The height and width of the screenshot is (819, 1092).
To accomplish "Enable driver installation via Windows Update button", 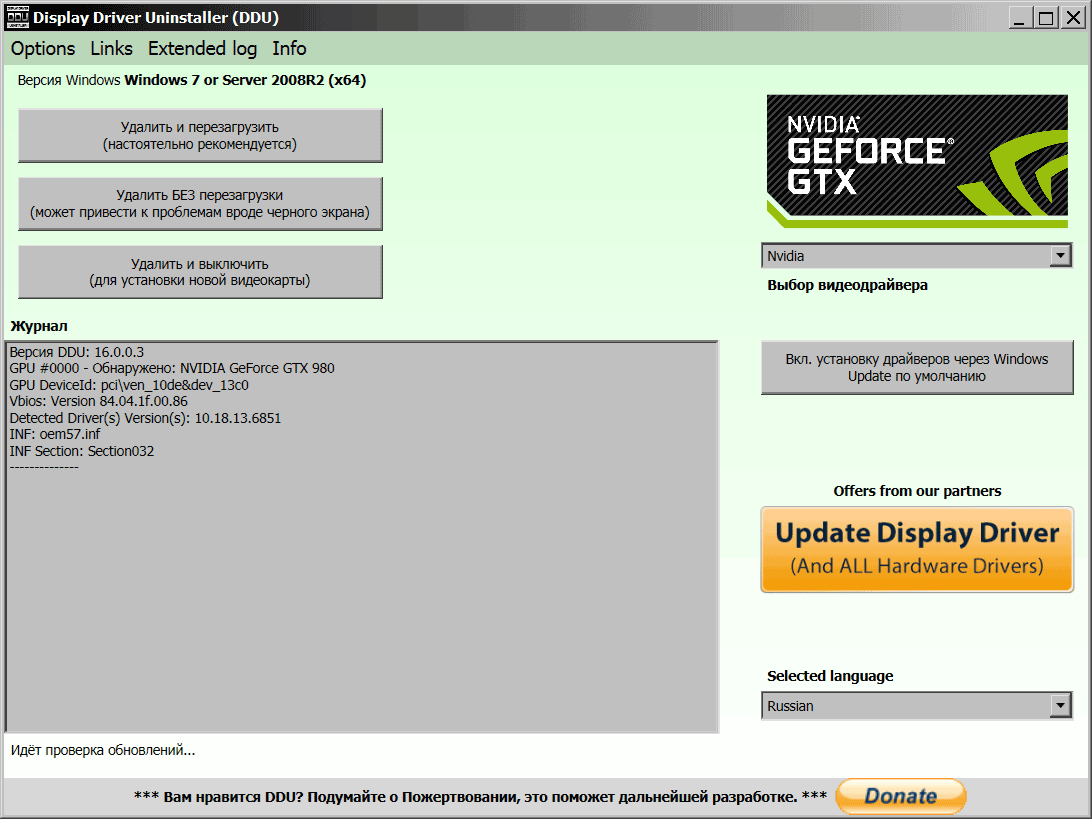I will (x=917, y=368).
